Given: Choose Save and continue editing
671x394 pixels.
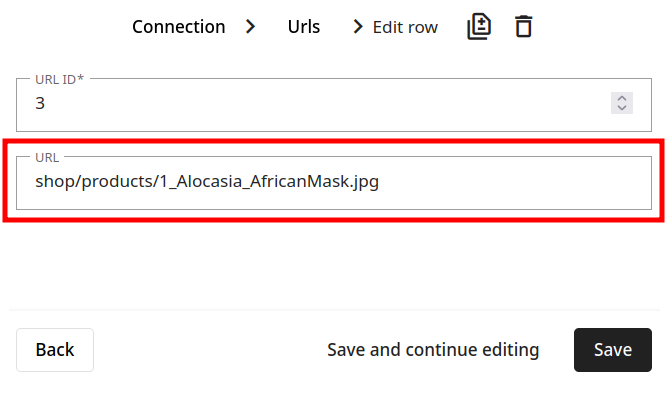Looking at the screenshot, I should [x=433, y=350].
